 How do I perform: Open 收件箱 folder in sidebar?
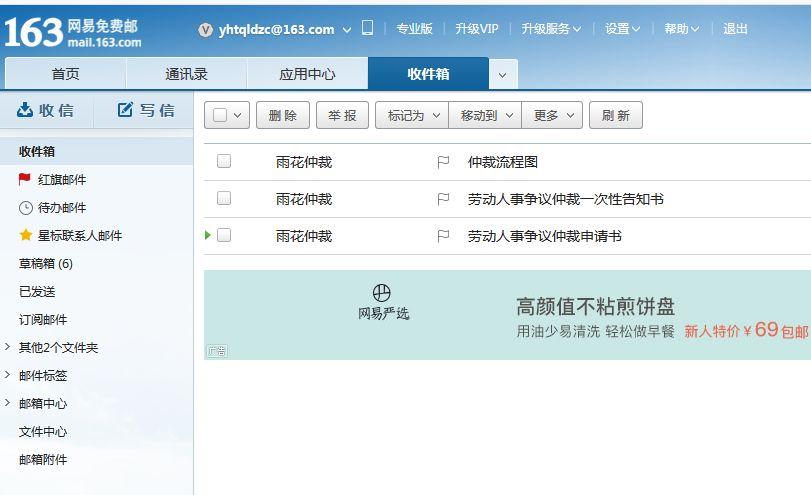(96, 152)
